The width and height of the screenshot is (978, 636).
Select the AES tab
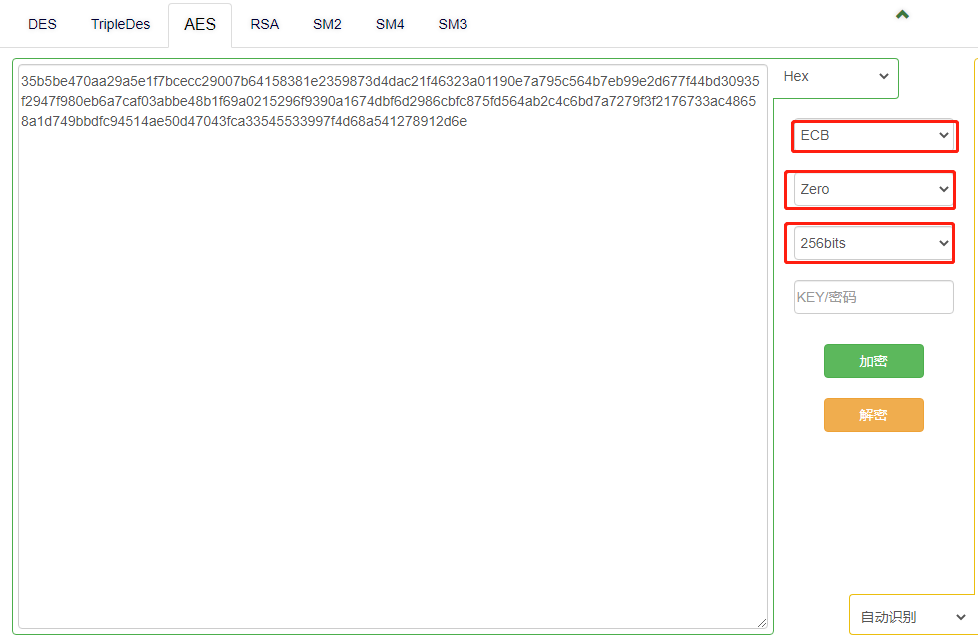click(x=200, y=24)
